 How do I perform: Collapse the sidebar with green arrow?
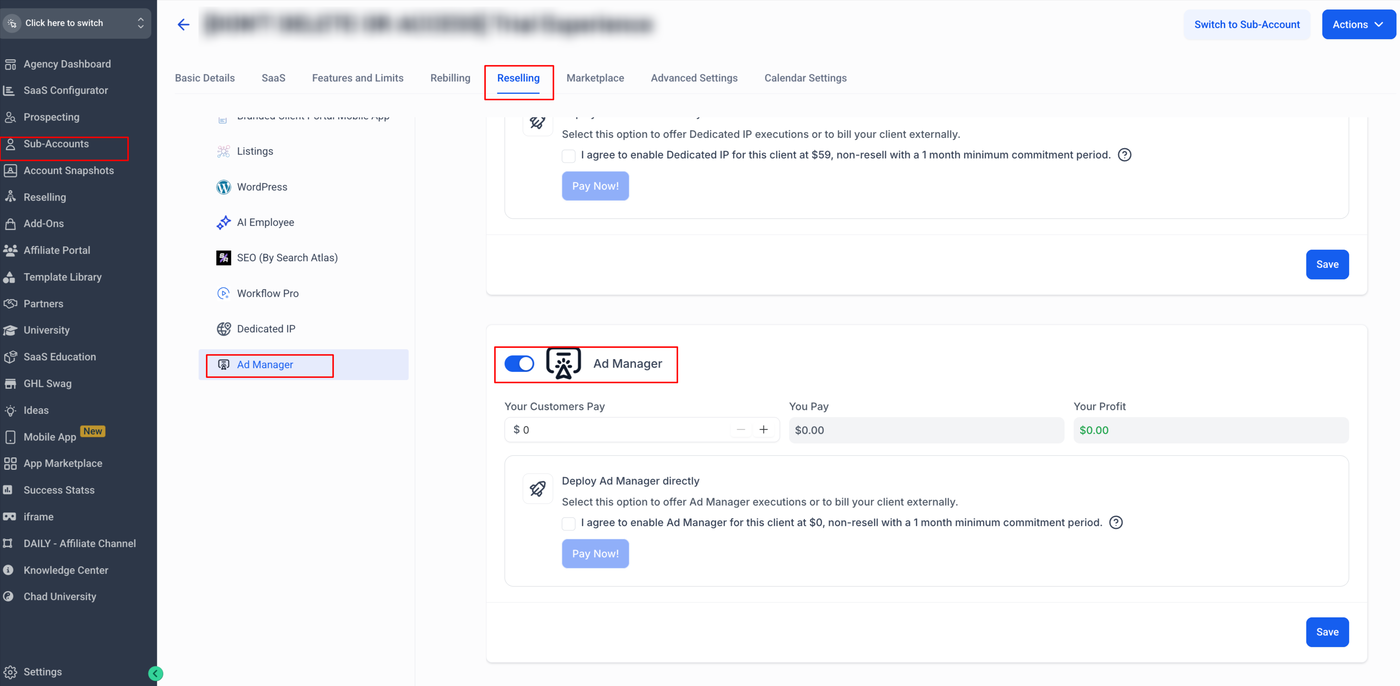point(155,674)
